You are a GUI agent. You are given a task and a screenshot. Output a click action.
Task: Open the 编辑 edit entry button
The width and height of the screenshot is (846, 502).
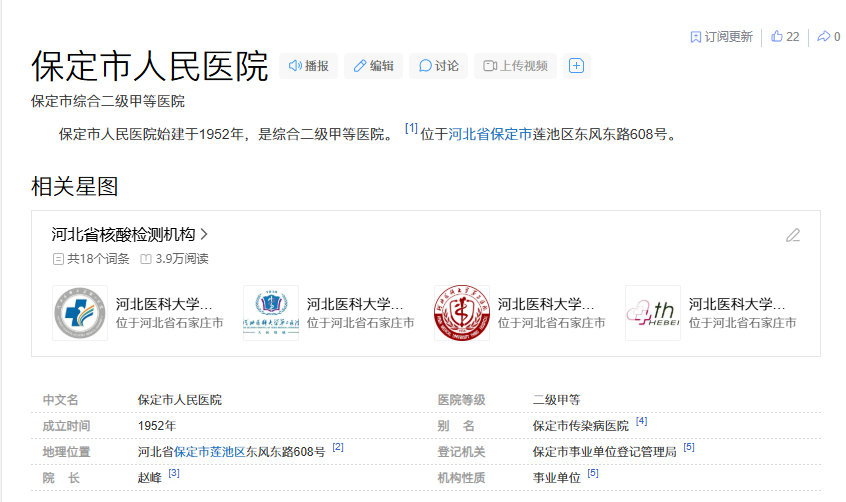373,66
